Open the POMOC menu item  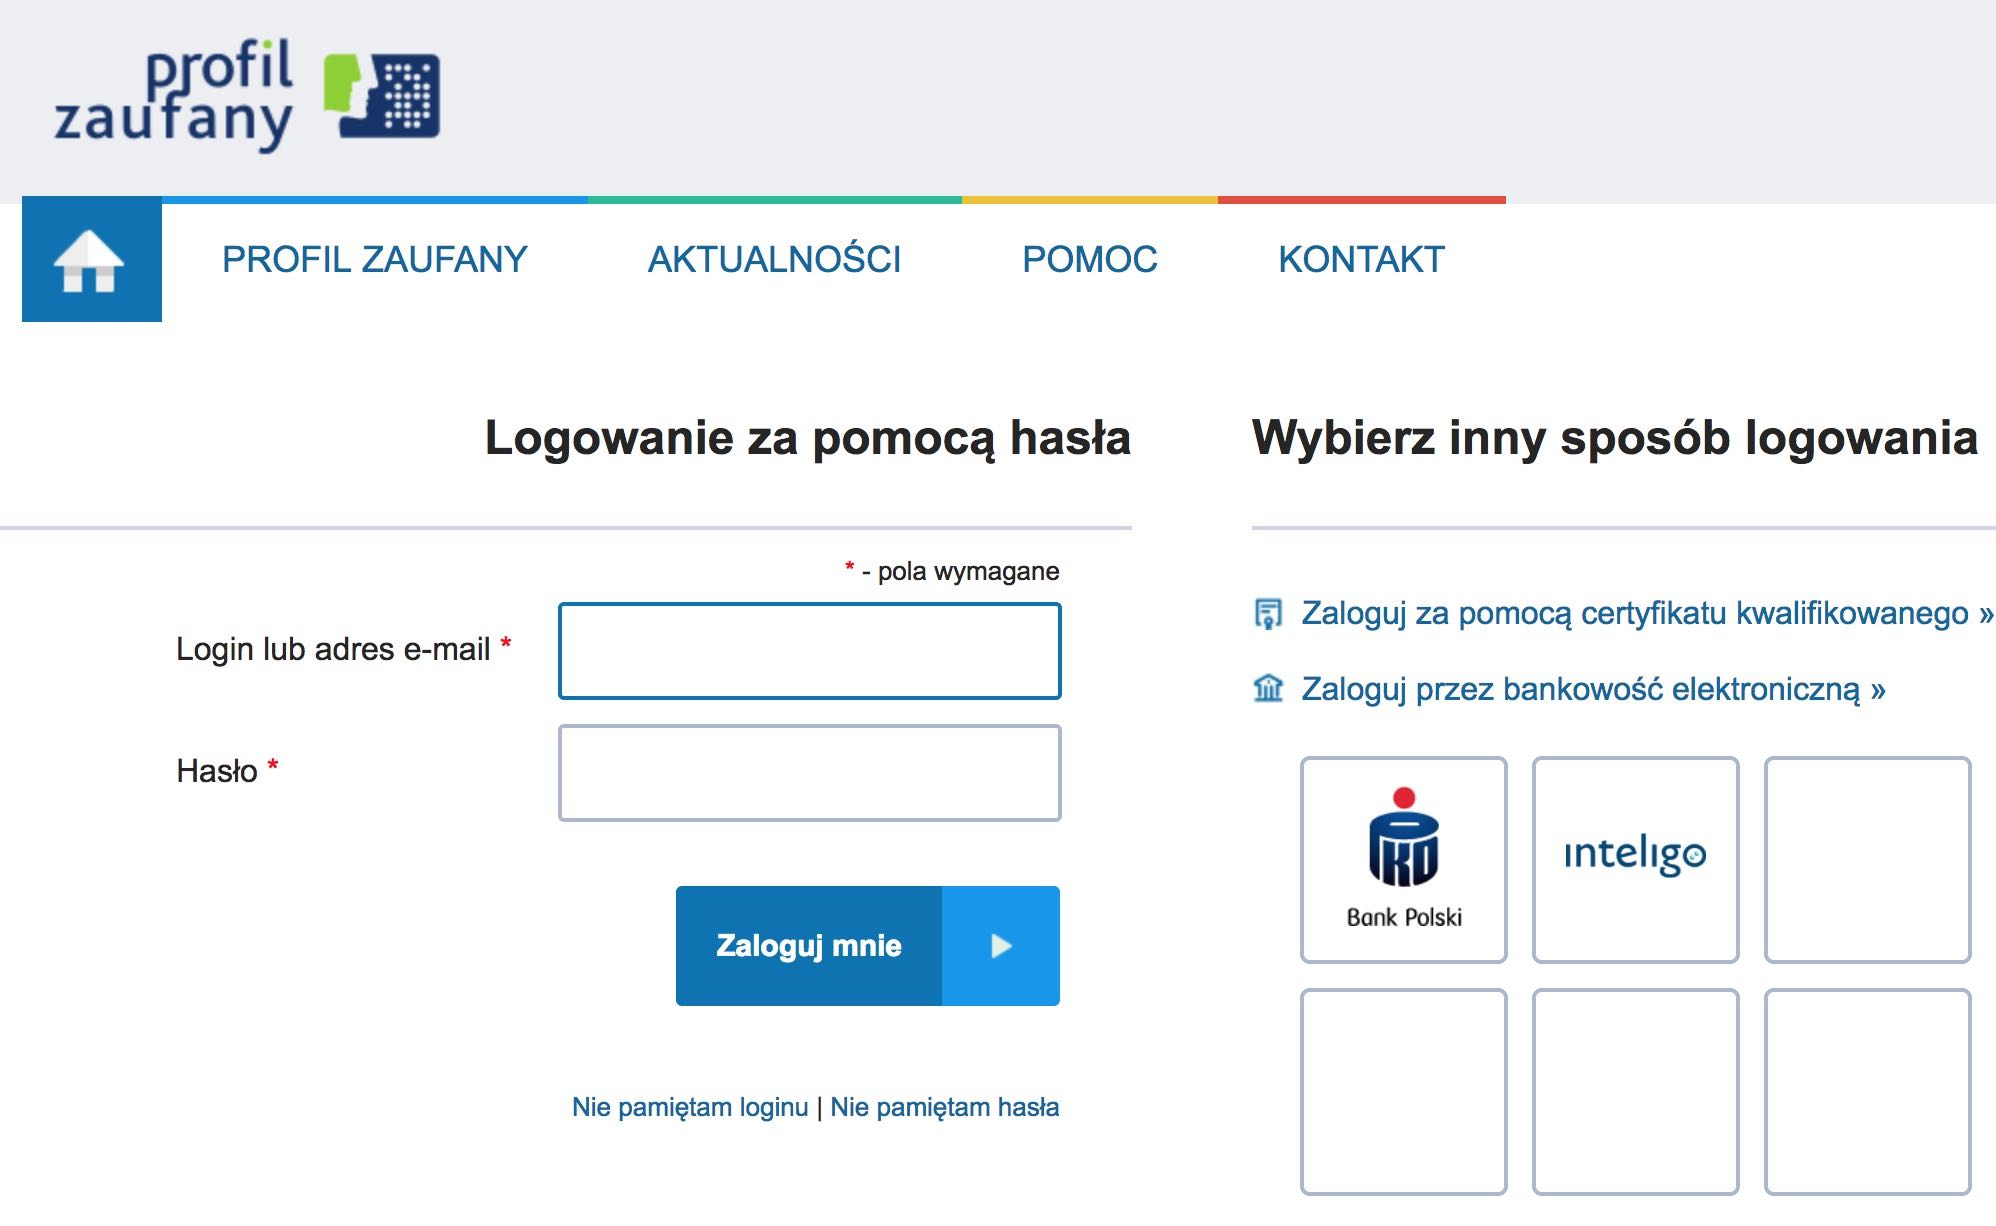click(x=1090, y=259)
